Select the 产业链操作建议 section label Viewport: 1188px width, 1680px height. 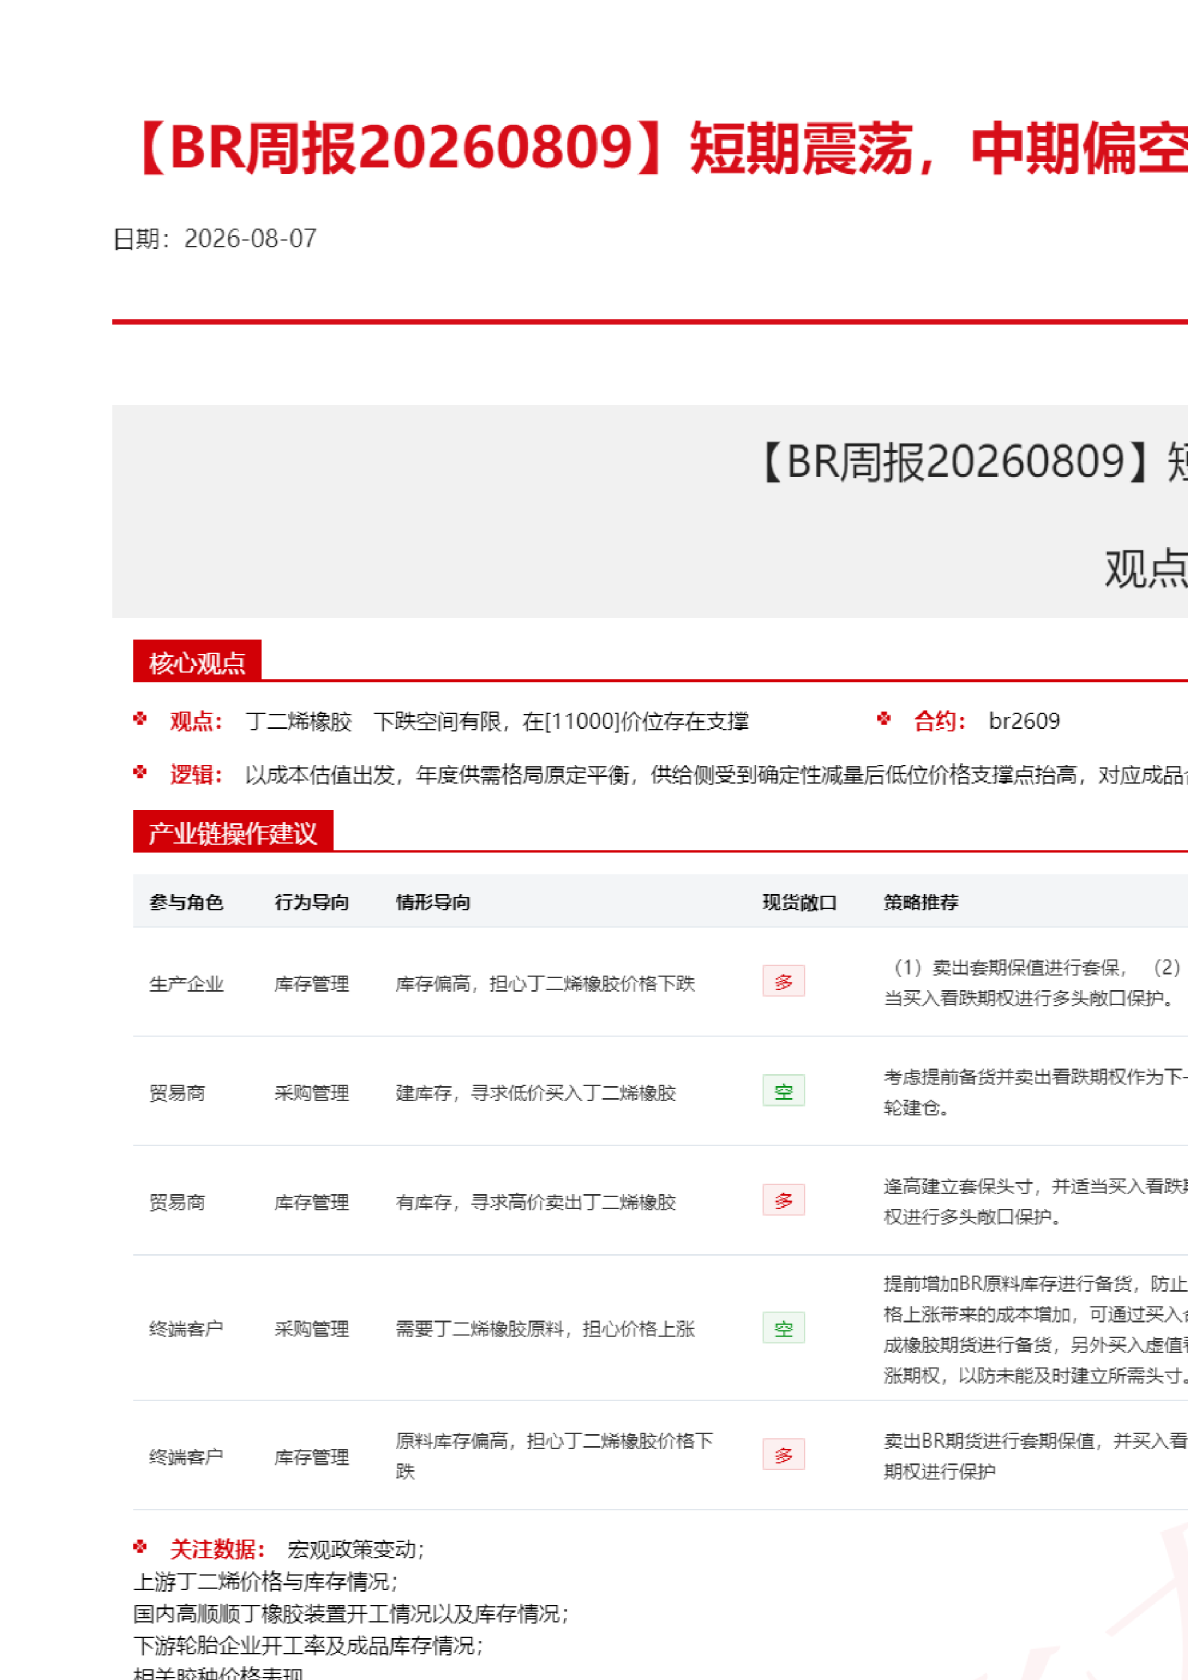click(233, 833)
